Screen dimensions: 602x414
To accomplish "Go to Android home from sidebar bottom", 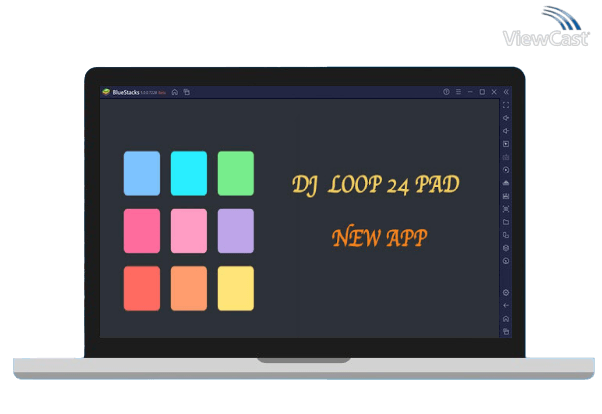I will (506, 319).
